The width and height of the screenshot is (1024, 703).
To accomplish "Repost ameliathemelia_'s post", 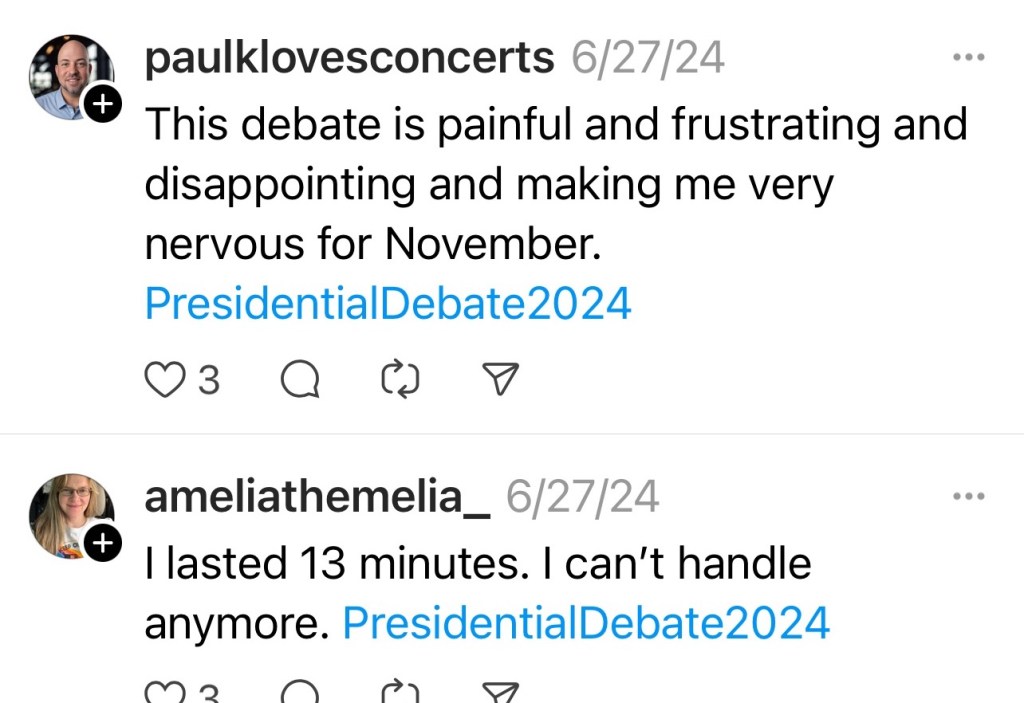I will pyautogui.click(x=401, y=692).
